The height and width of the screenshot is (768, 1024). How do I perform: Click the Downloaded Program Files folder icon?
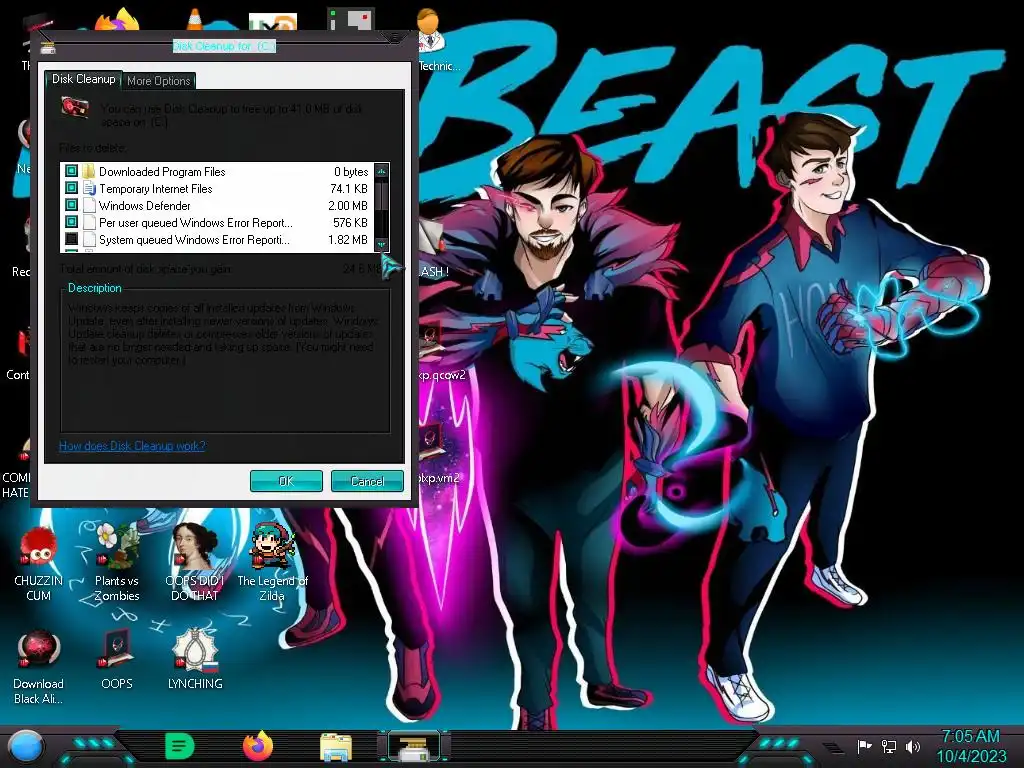[x=89, y=171]
